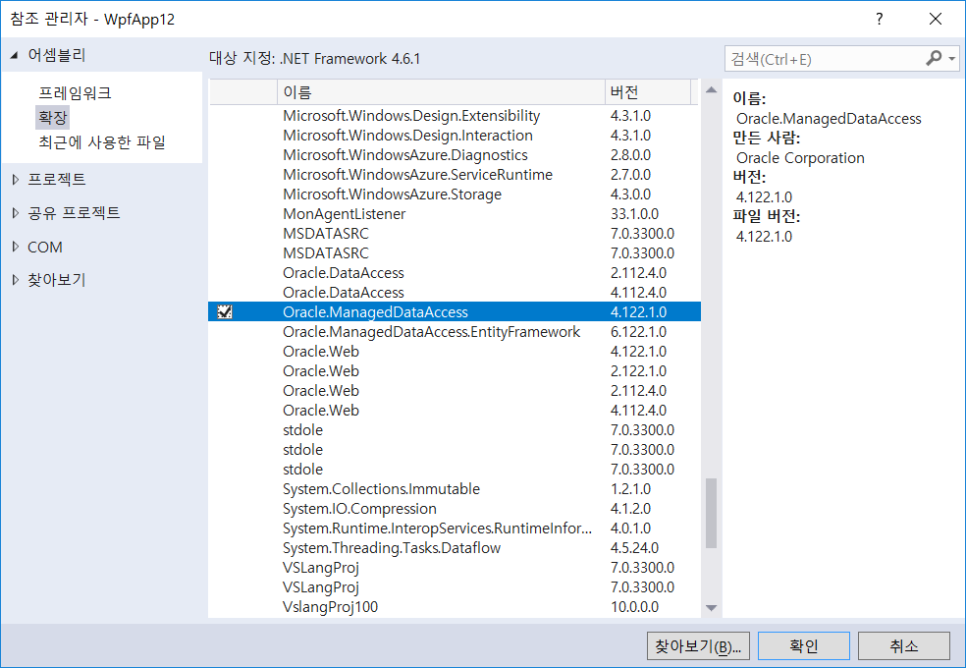Click the list scrollbar thumb
The image size is (966, 668).
coord(711,513)
